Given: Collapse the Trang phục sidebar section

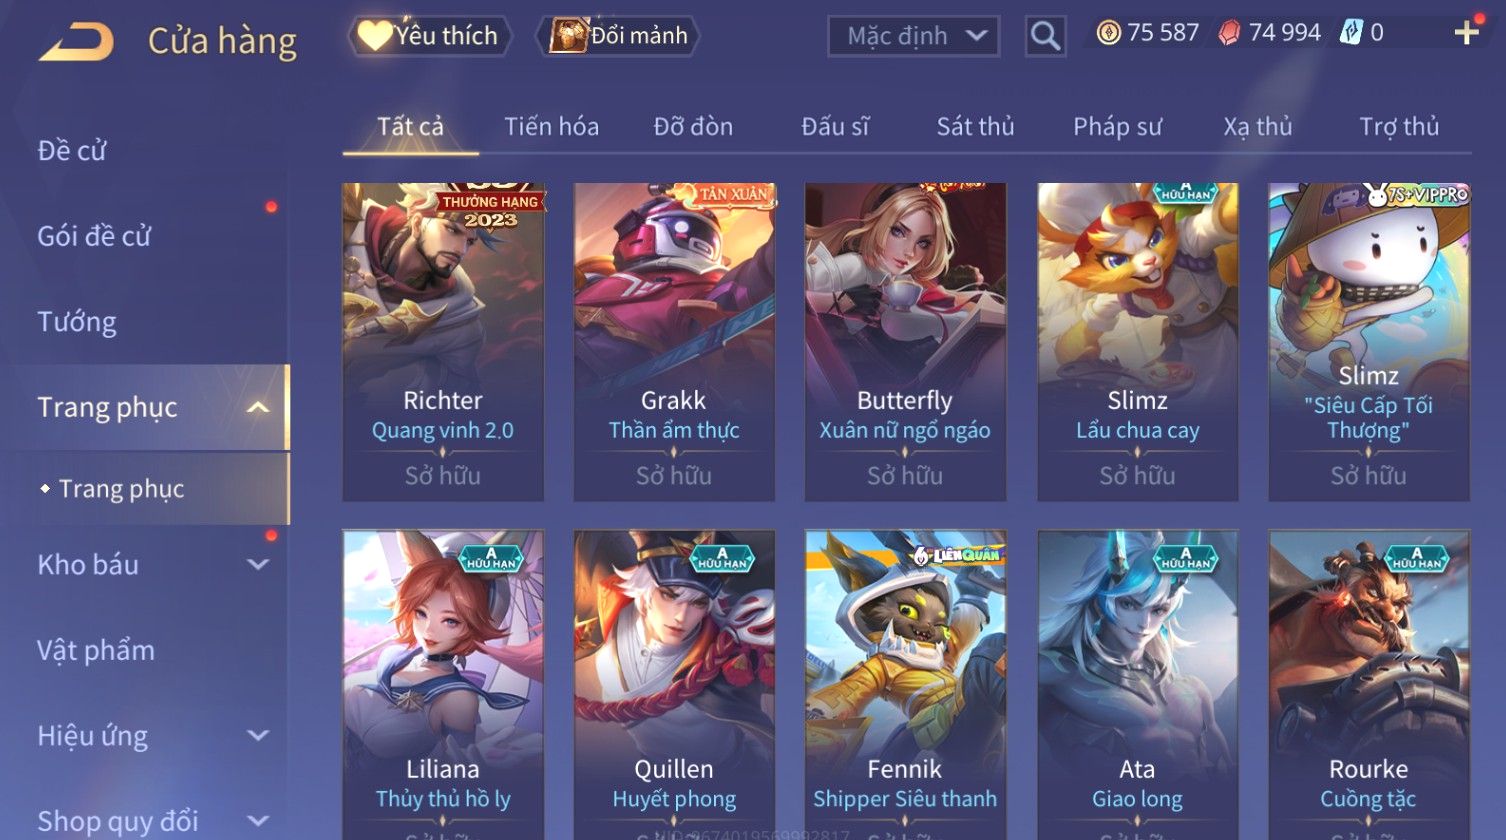Looking at the screenshot, I should tap(258, 407).
